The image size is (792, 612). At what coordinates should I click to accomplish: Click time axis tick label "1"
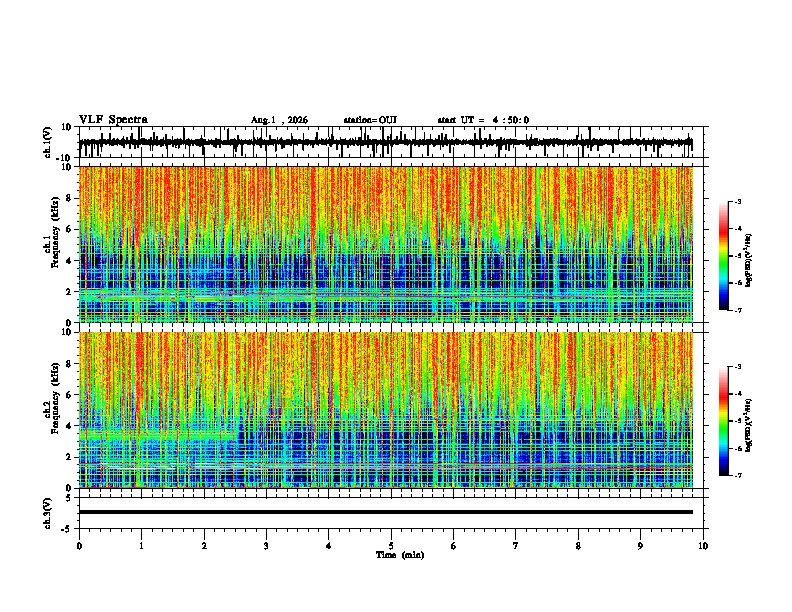click(141, 546)
